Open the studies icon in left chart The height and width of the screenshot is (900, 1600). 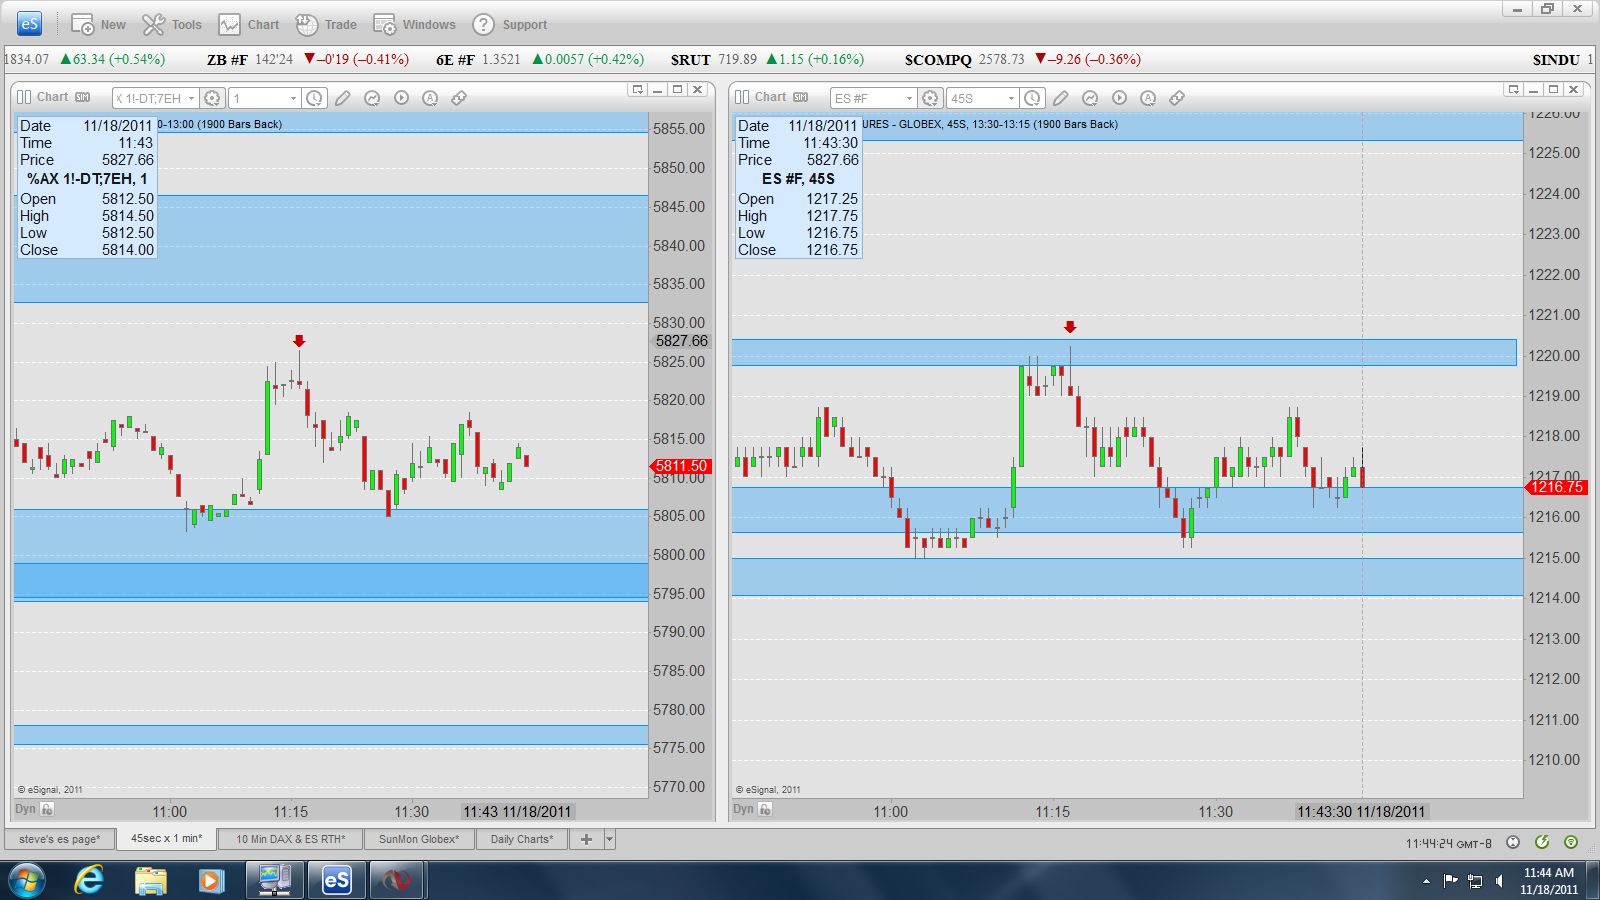[x=372, y=98]
